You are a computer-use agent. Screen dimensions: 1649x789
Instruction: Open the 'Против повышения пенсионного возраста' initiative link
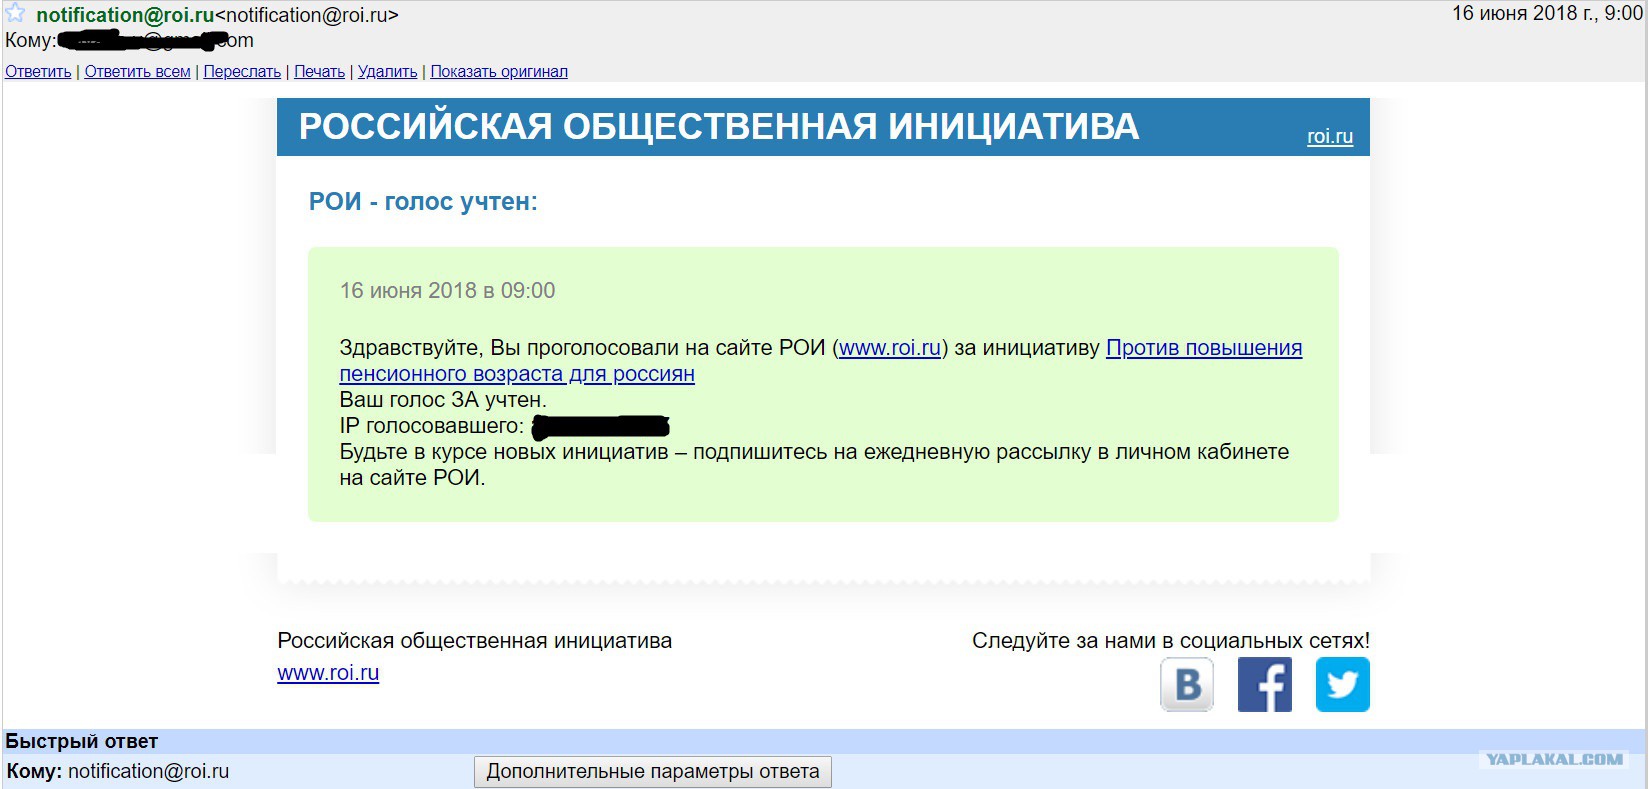coord(1204,348)
